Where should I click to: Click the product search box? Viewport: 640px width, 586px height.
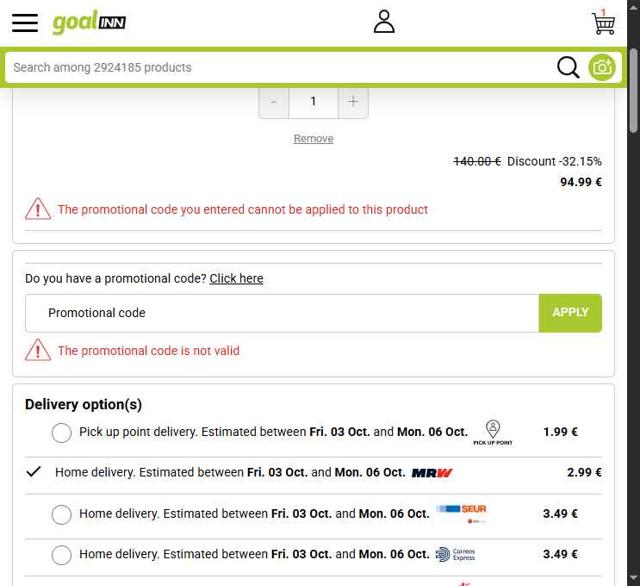pos(280,67)
